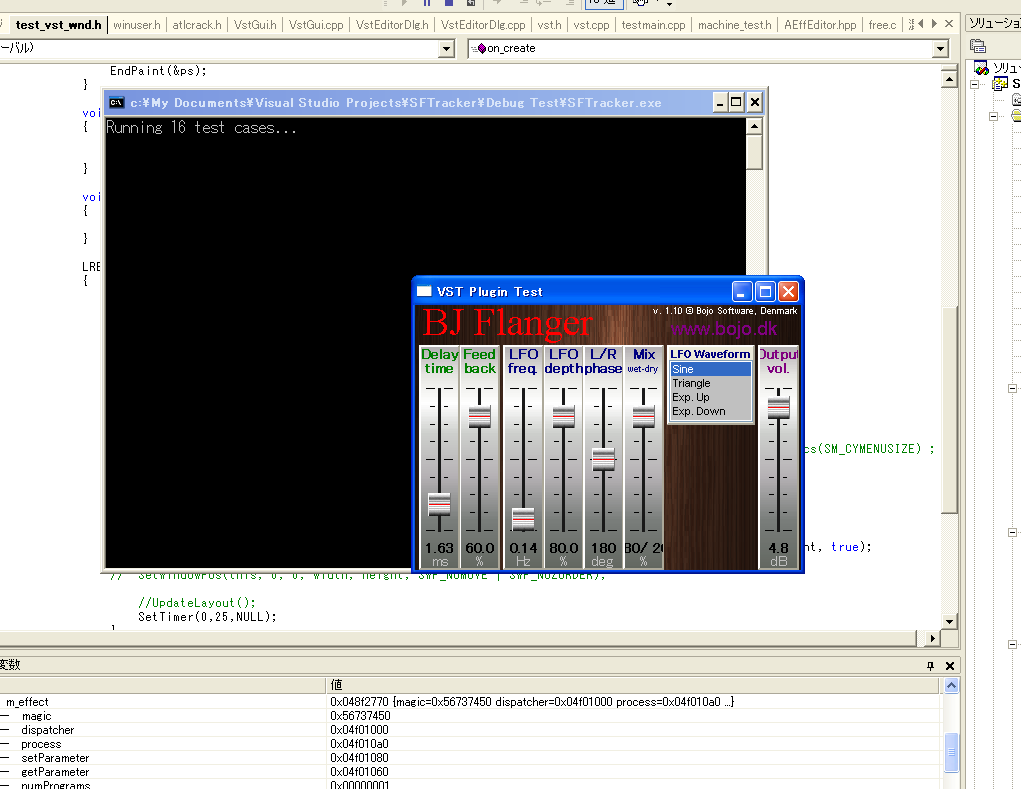Select Exp. Up waveform option
Viewport: 1021px width, 789px height.
[690, 397]
